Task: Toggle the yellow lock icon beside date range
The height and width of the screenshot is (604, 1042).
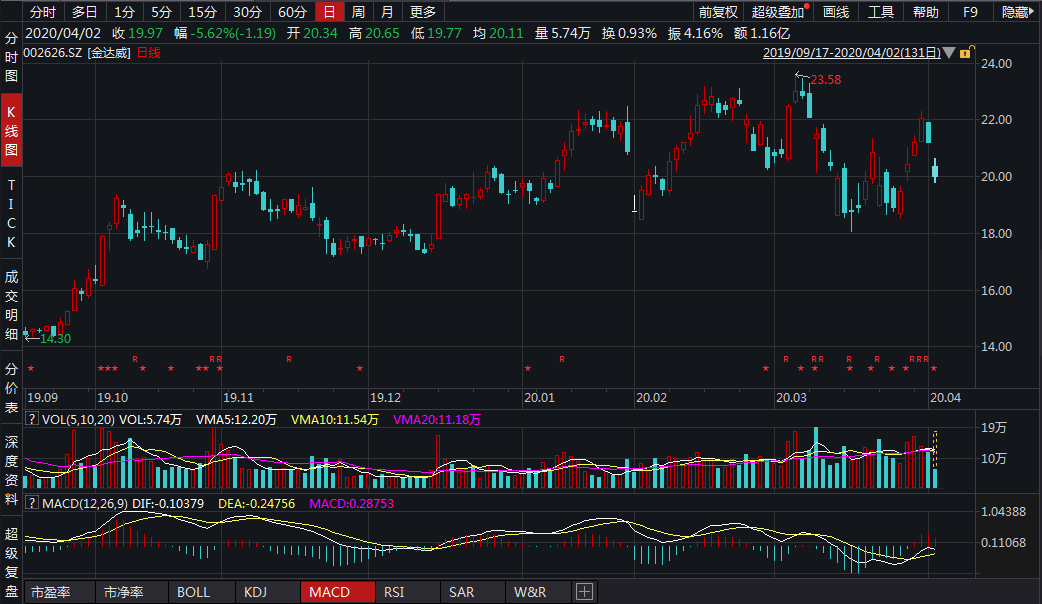Action: pos(966,52)
